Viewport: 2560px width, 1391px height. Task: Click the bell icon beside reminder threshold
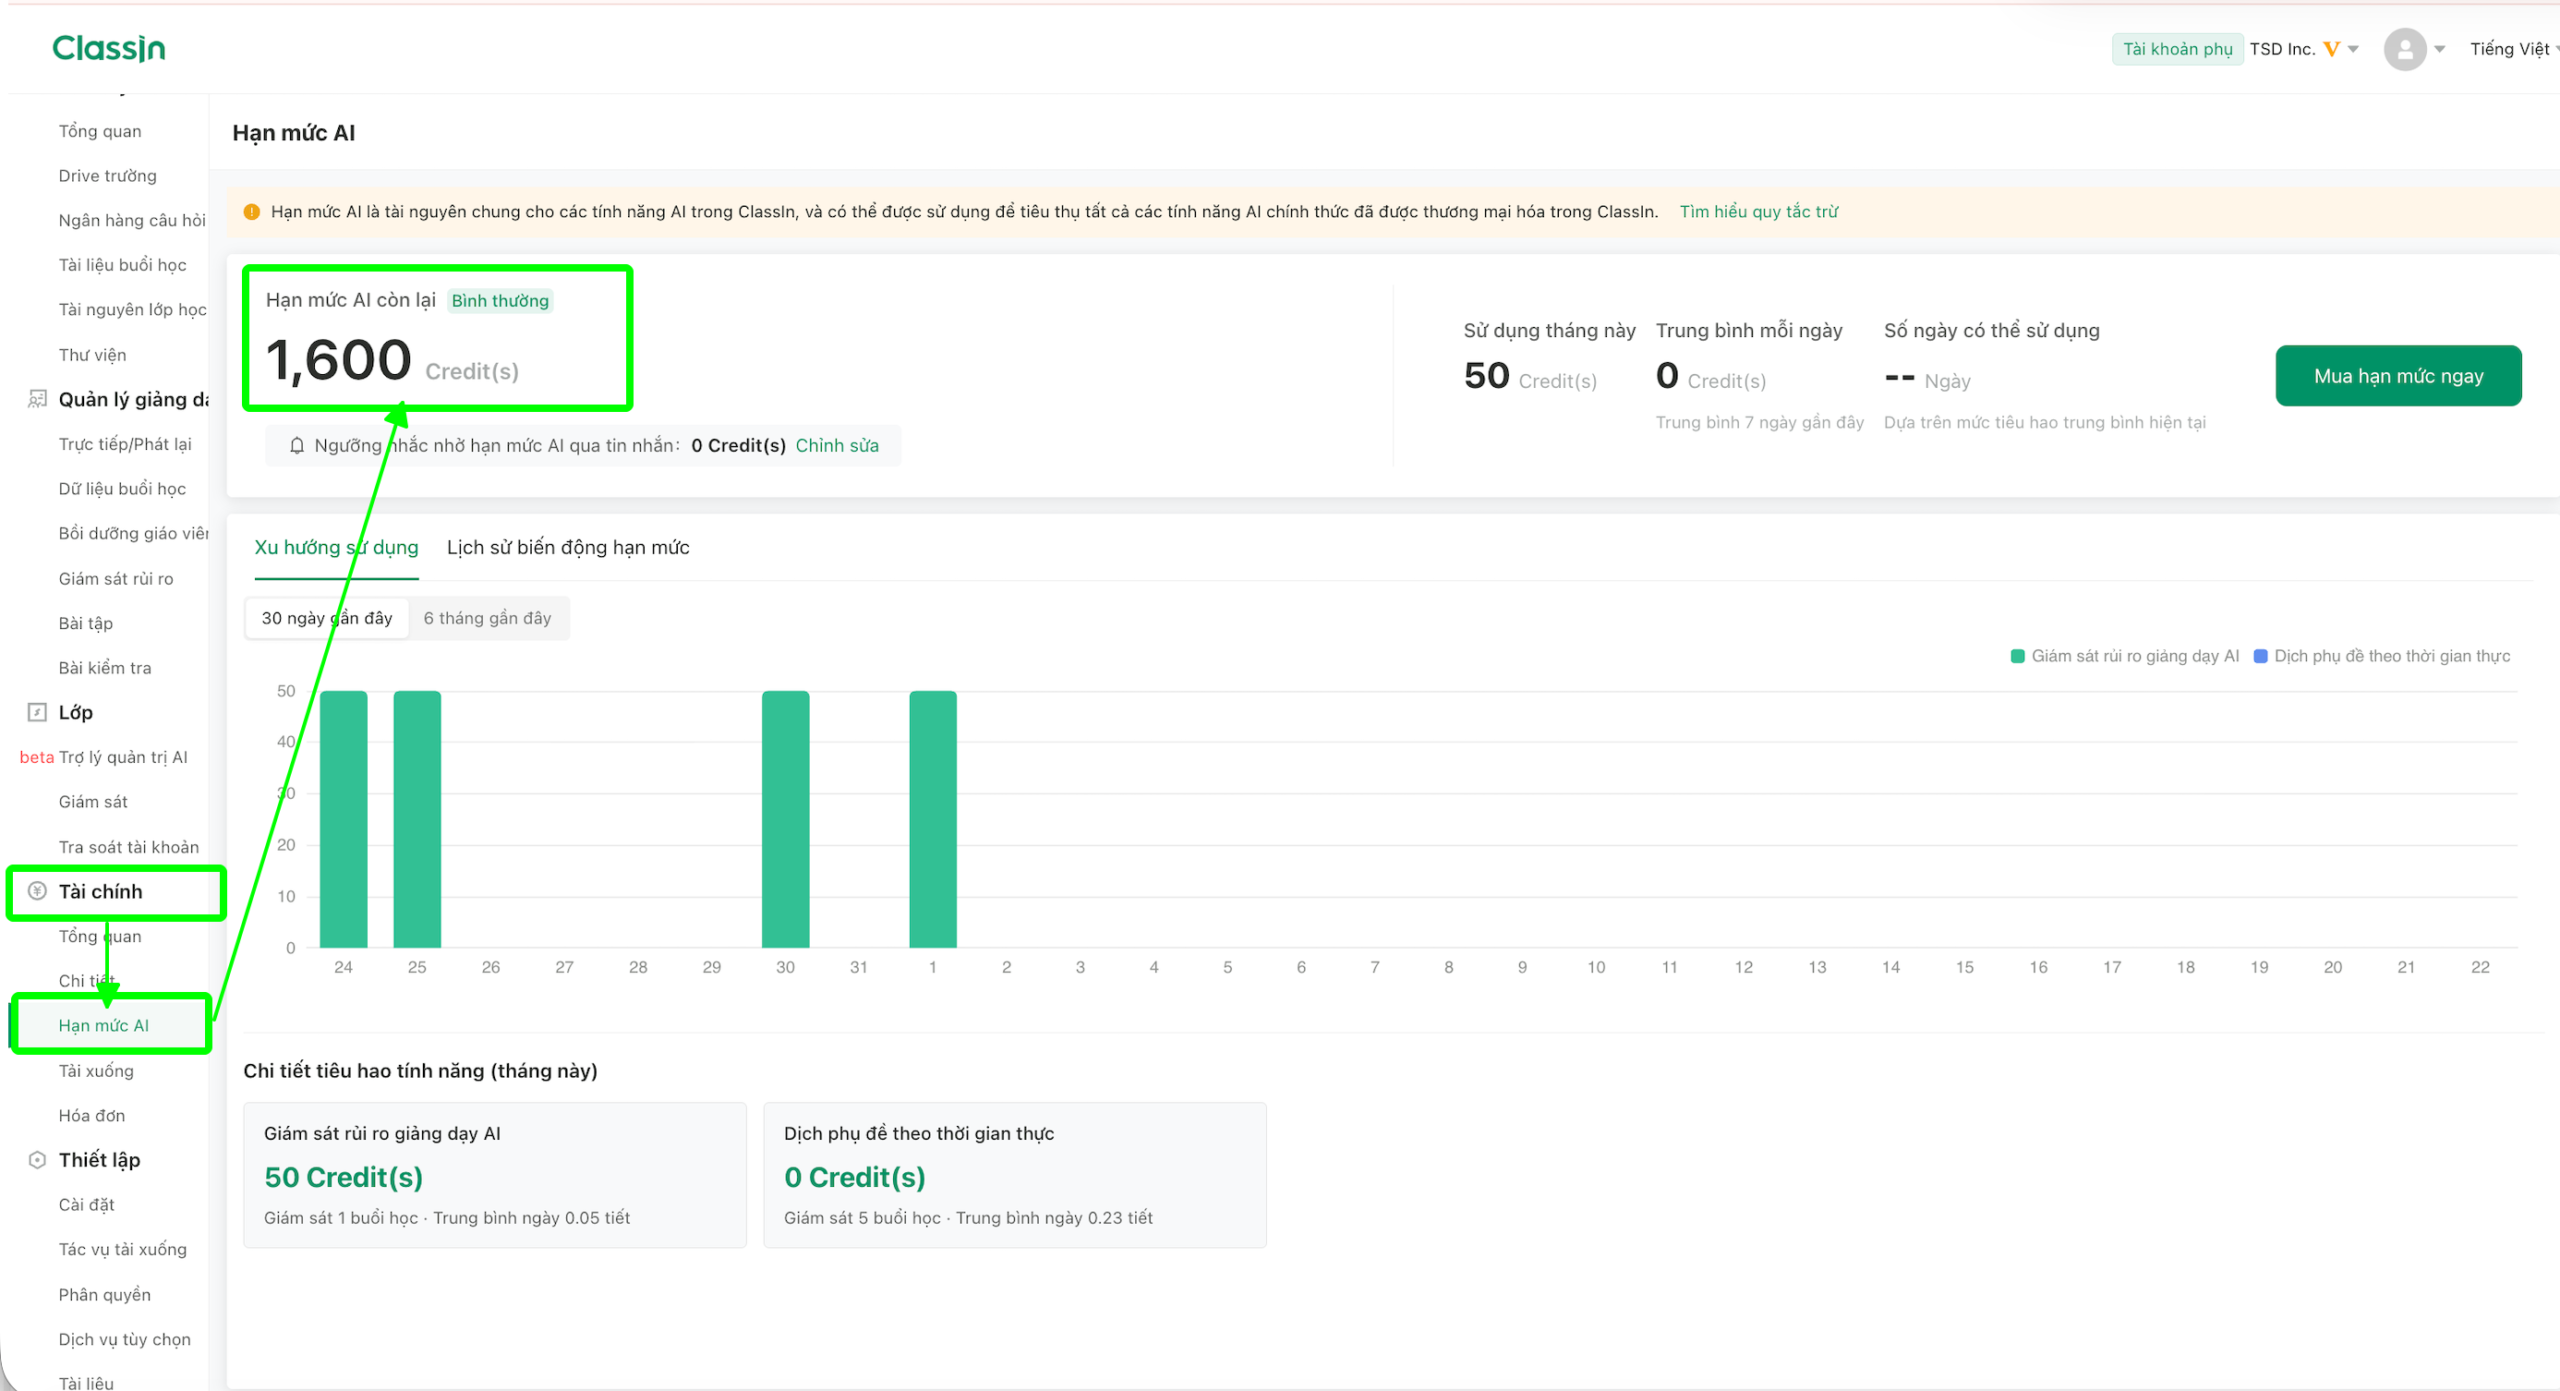pyautogui.click(x=297, y=446)
